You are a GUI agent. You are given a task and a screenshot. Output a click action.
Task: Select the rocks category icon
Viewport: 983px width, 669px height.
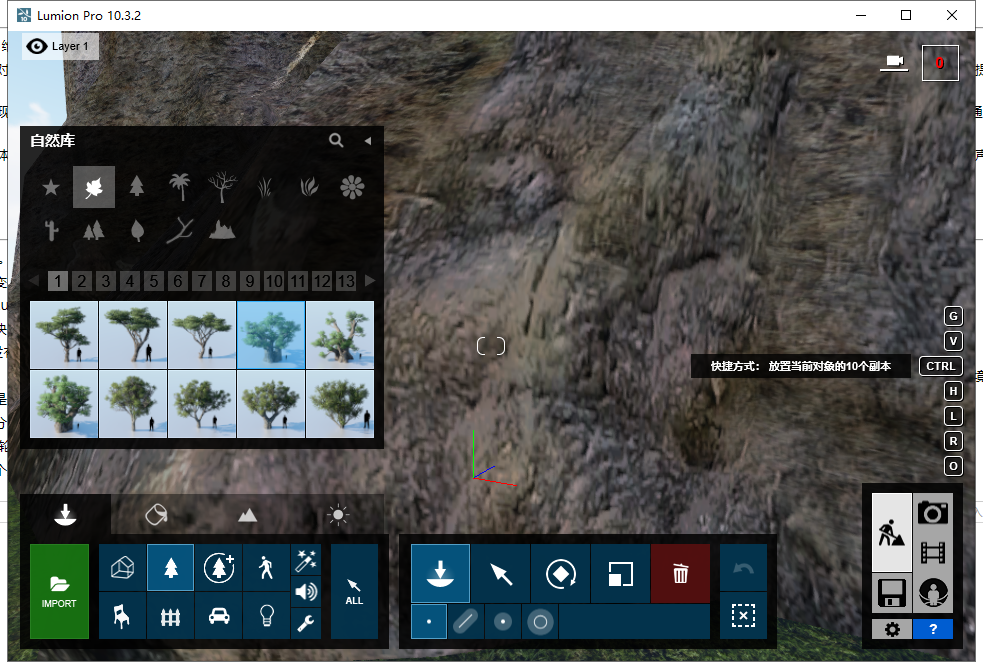point(222,231)
